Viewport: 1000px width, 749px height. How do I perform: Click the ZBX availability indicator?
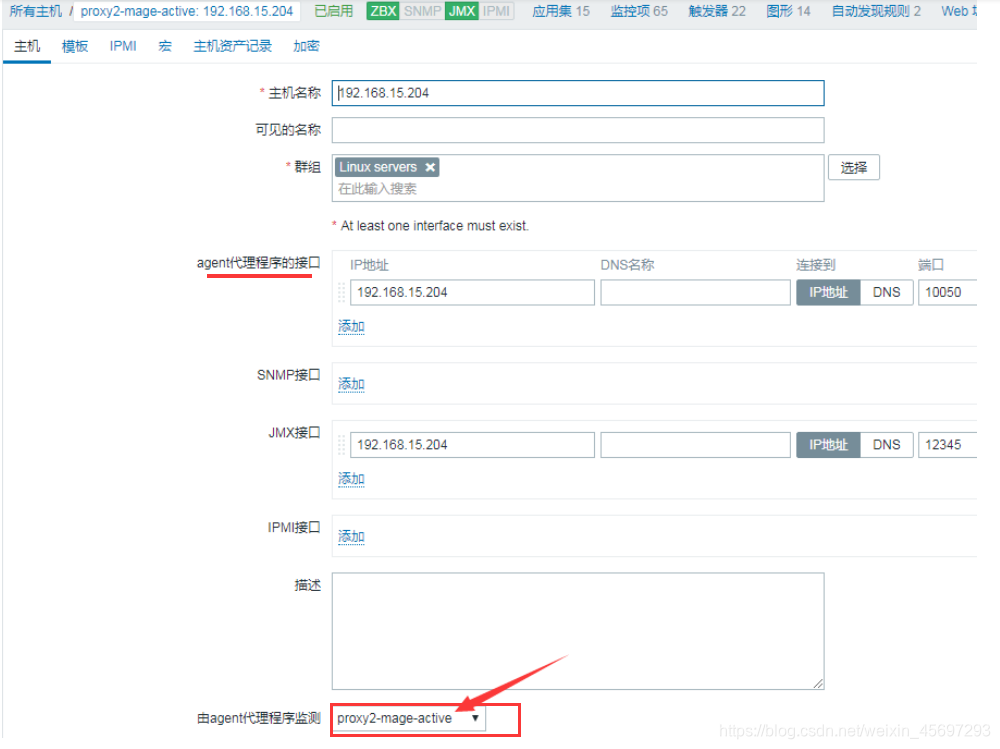(x=383, y=11)
